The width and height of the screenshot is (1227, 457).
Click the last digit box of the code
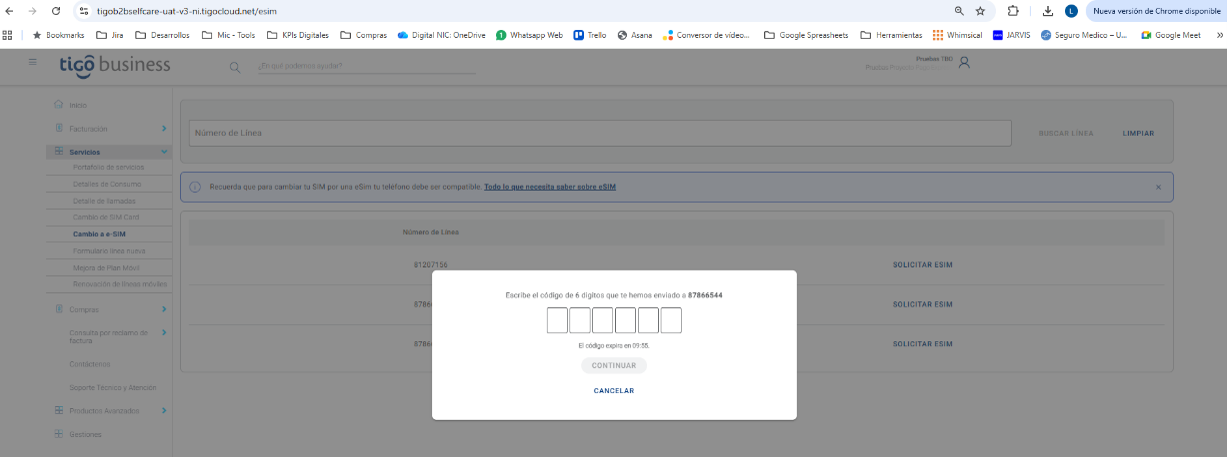point(671,320)
